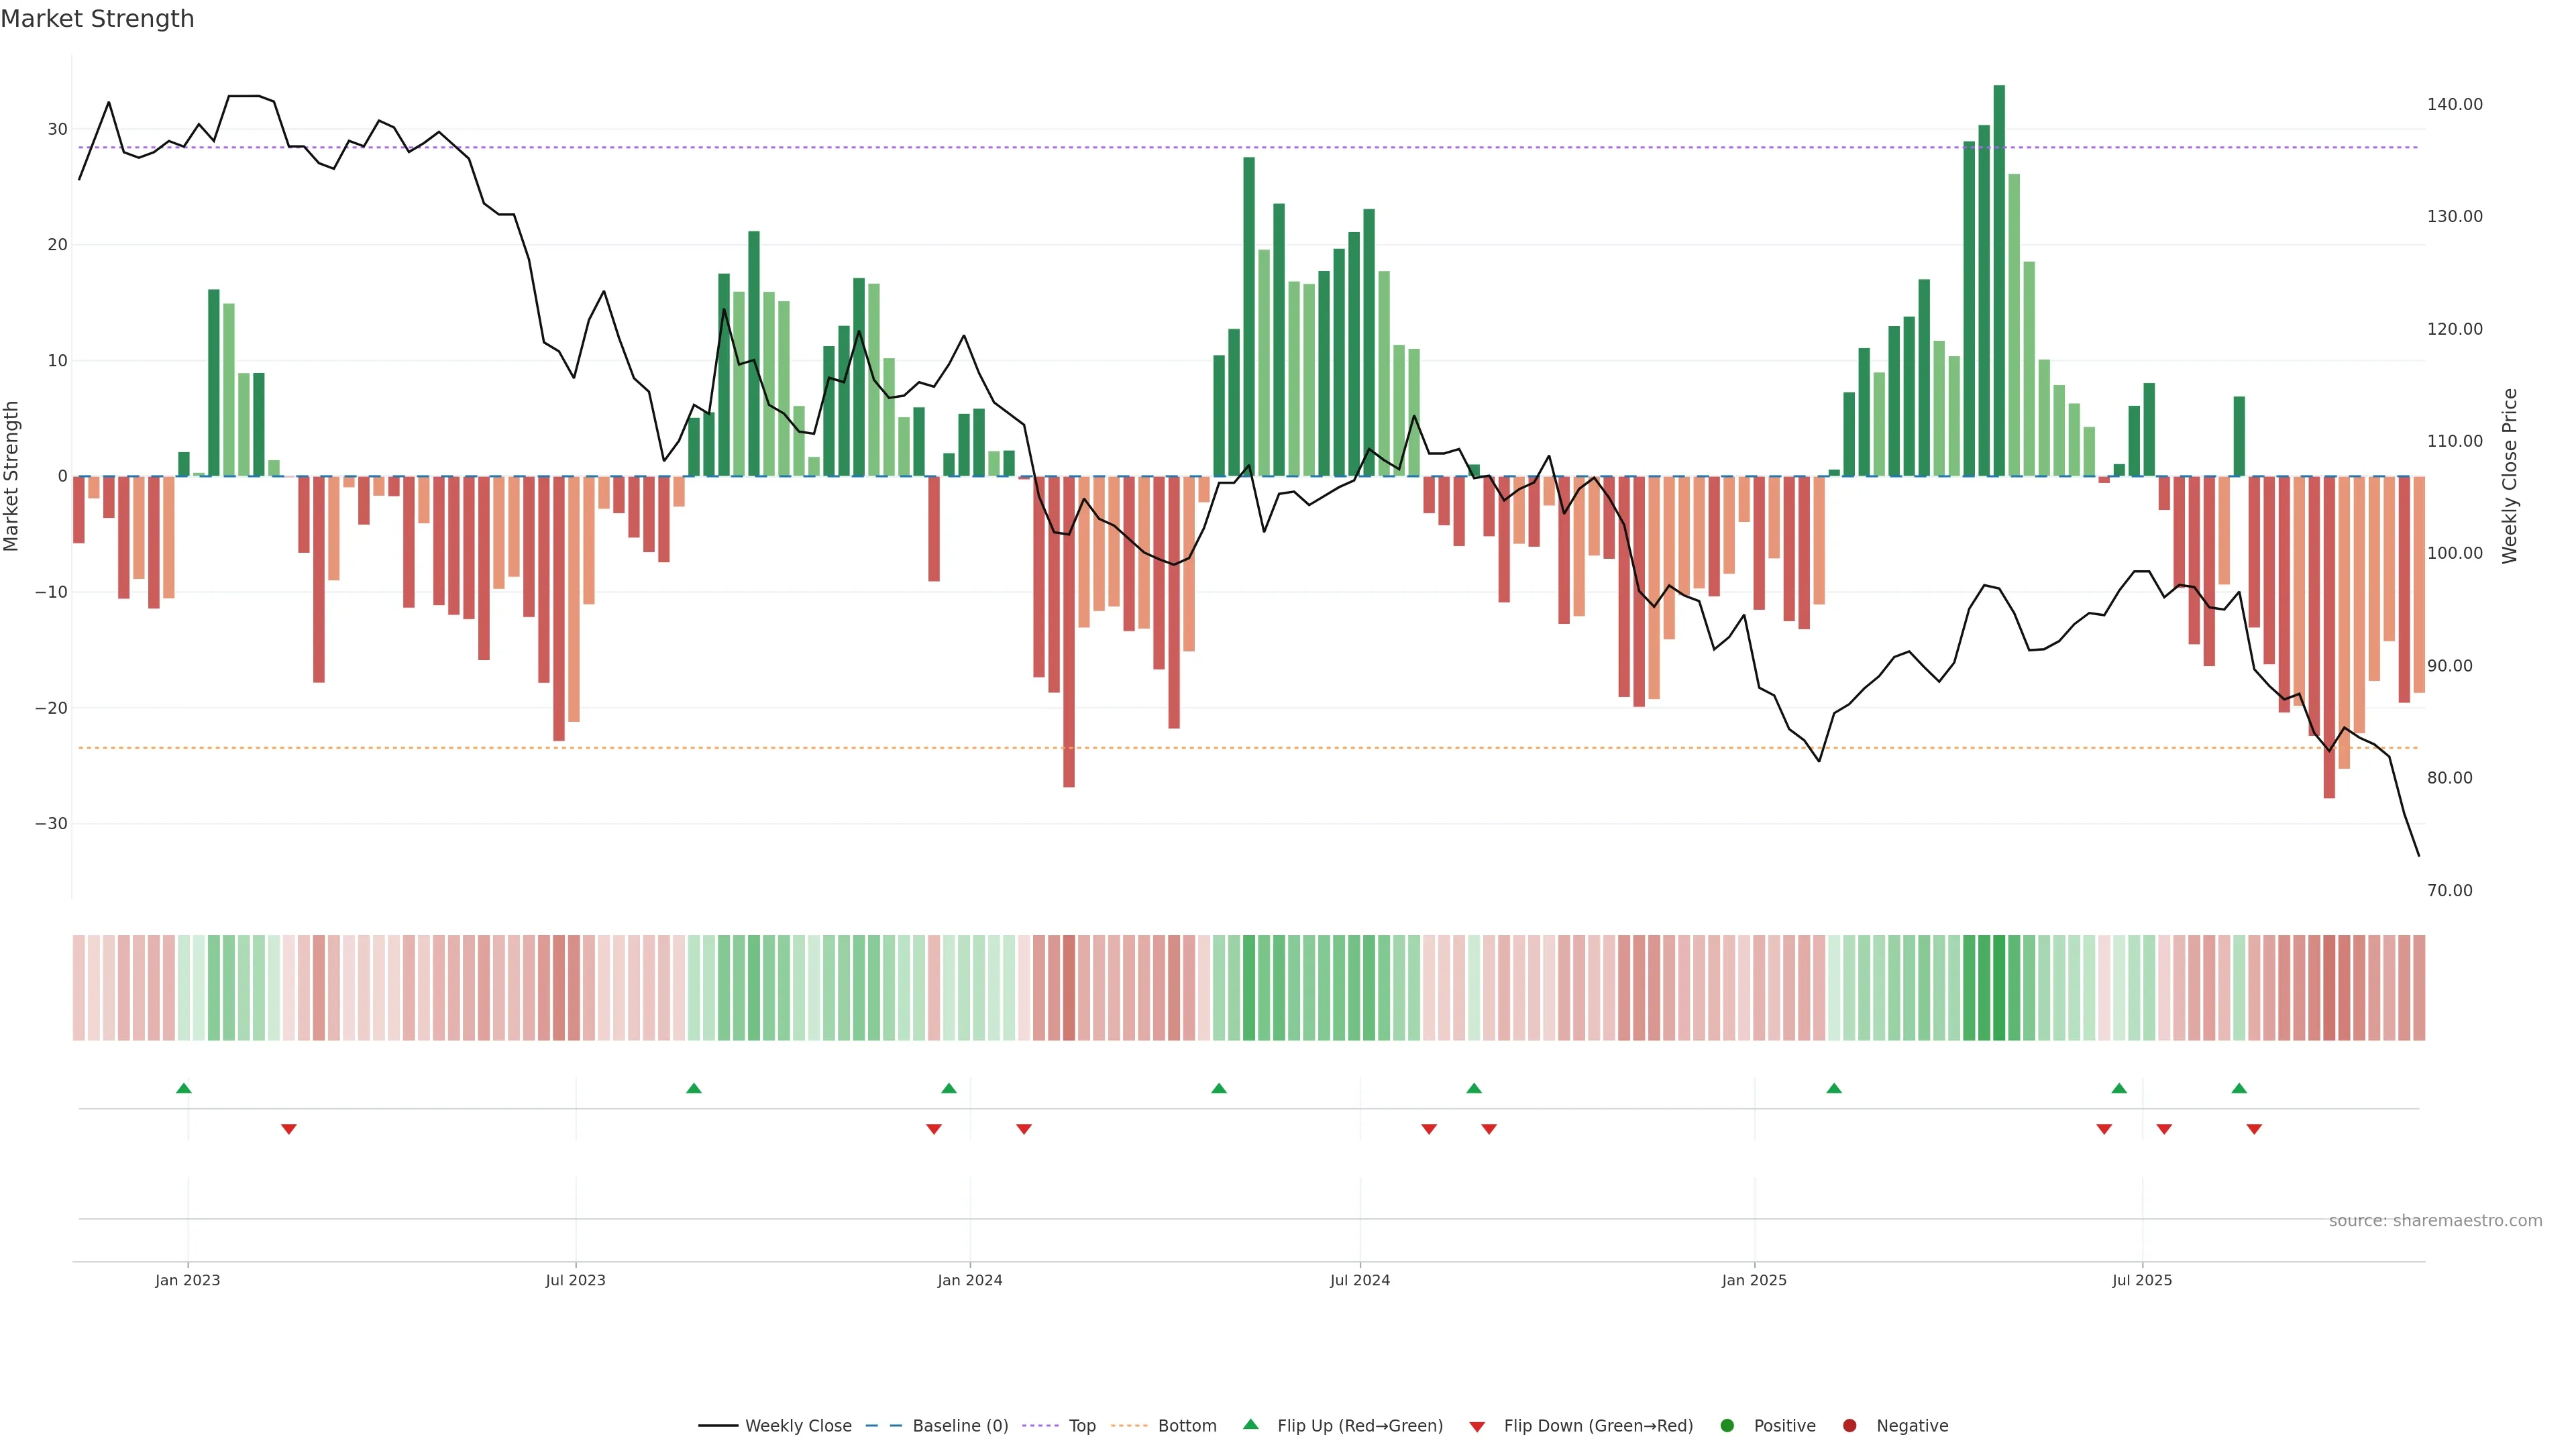
Task: Click Negative red circle legend icon
Action: pos(1849,1426)
